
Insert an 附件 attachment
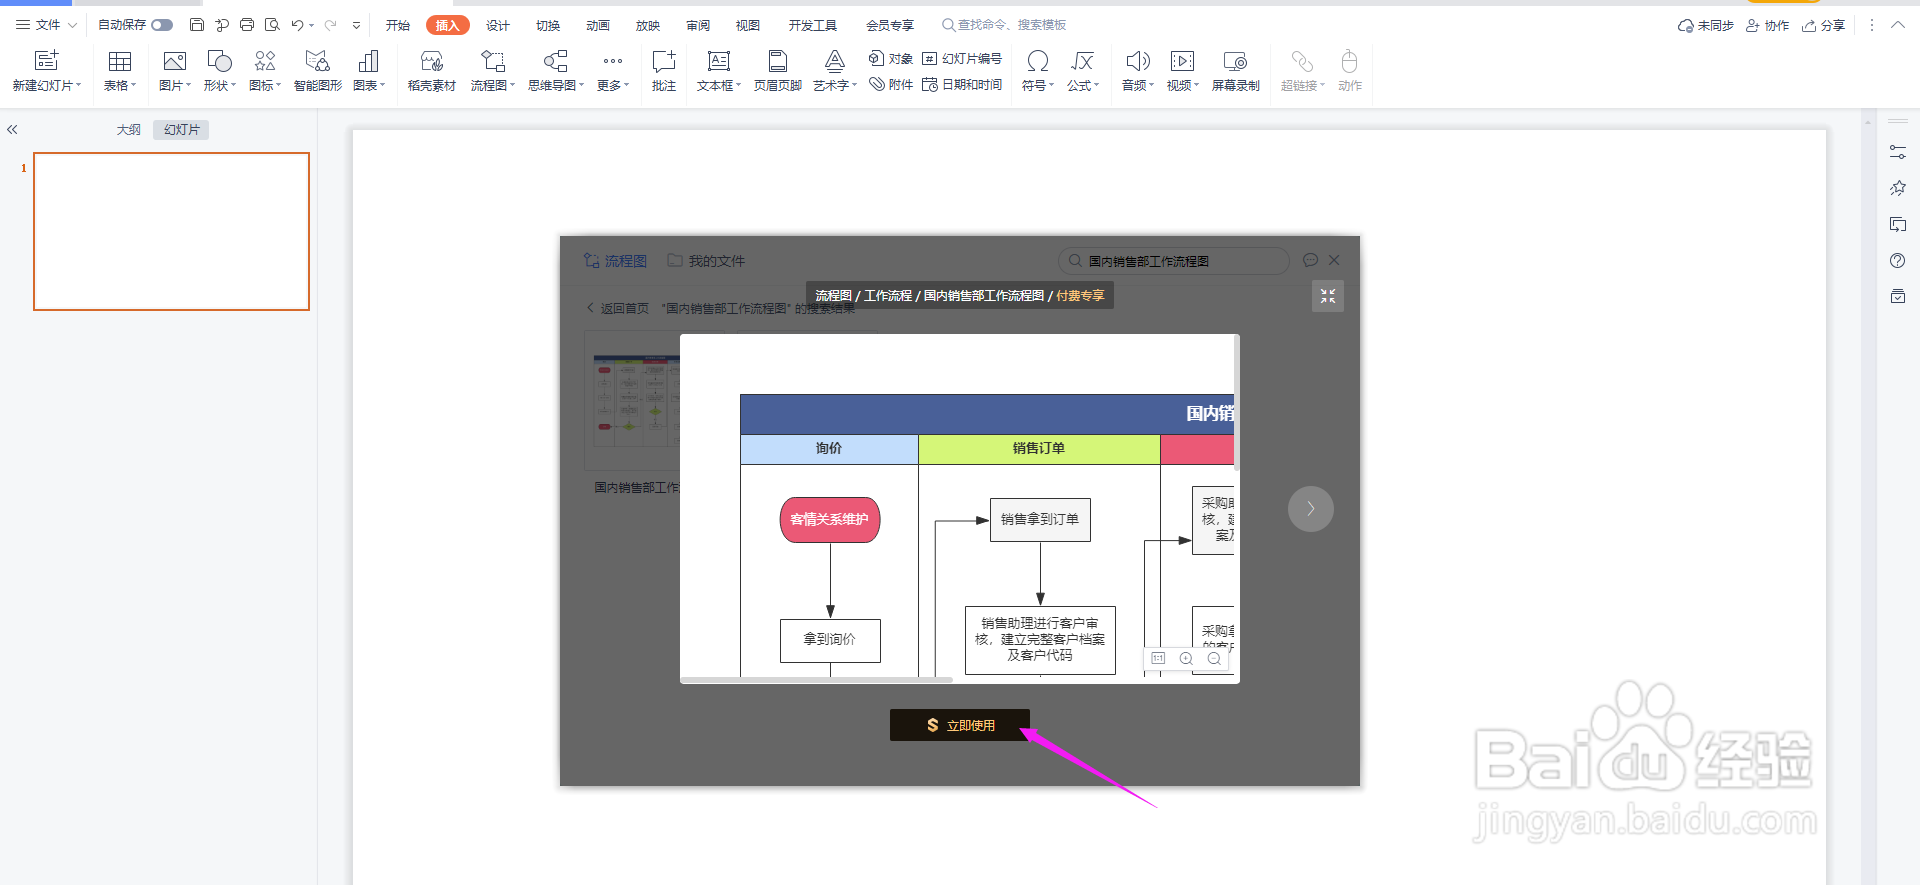(x=891, y=85)
